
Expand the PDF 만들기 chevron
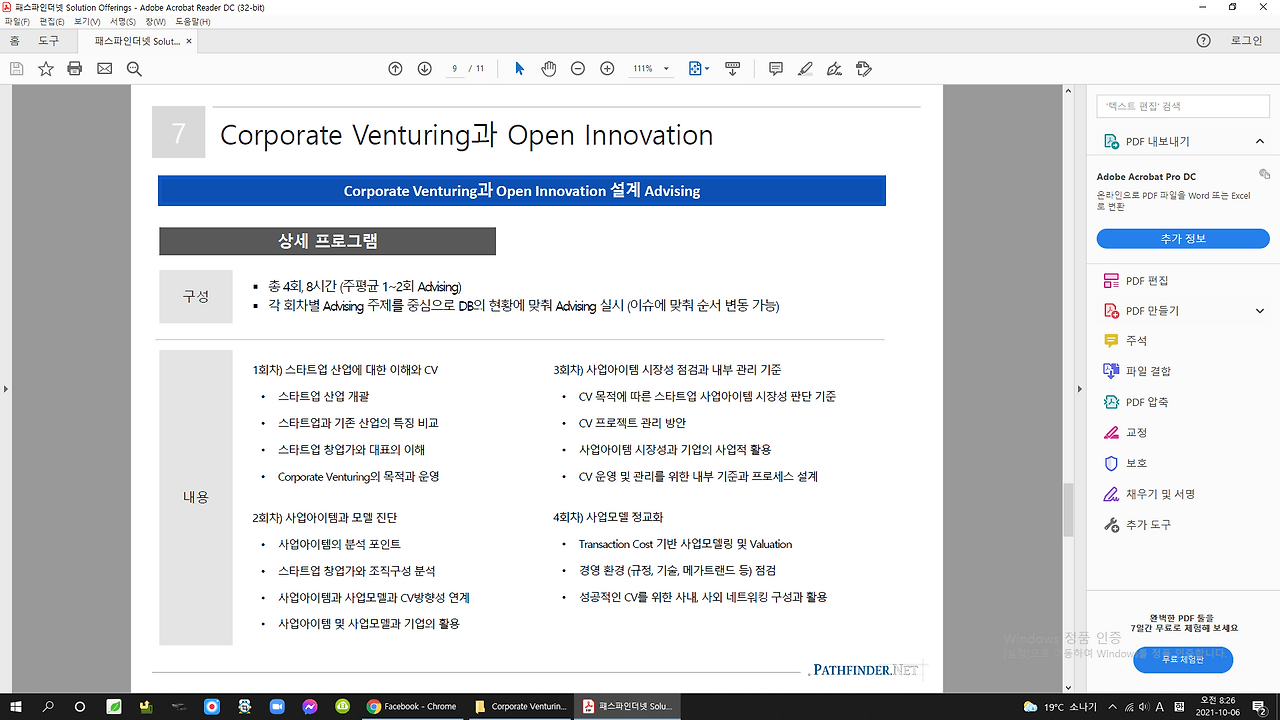[x=1260, y=311]
